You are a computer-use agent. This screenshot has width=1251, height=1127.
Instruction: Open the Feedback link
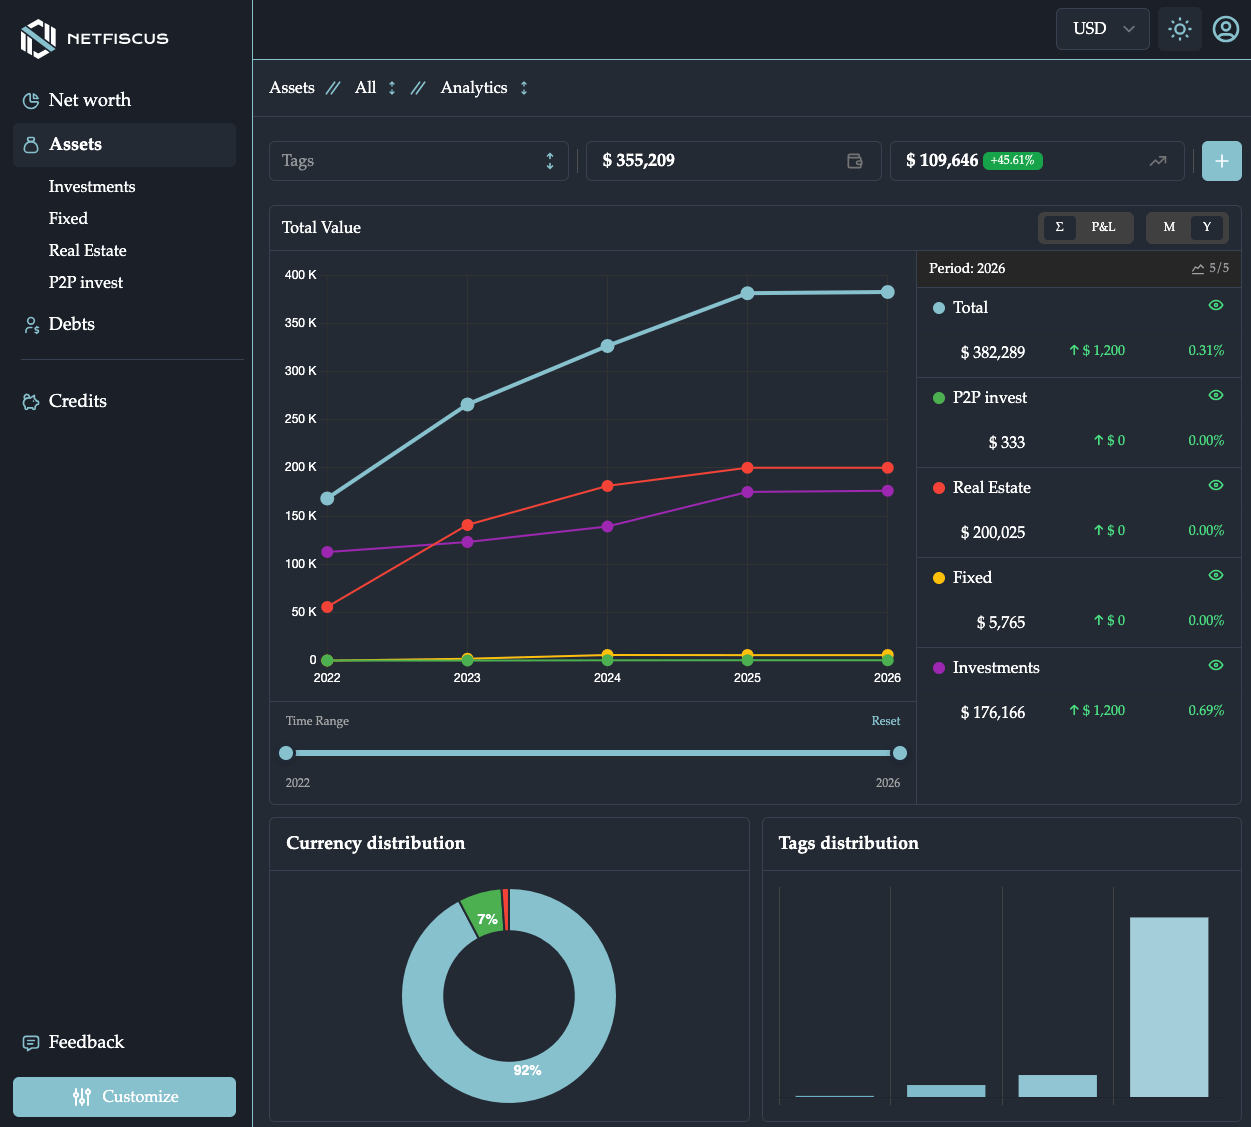click(x=86, y=1042)
